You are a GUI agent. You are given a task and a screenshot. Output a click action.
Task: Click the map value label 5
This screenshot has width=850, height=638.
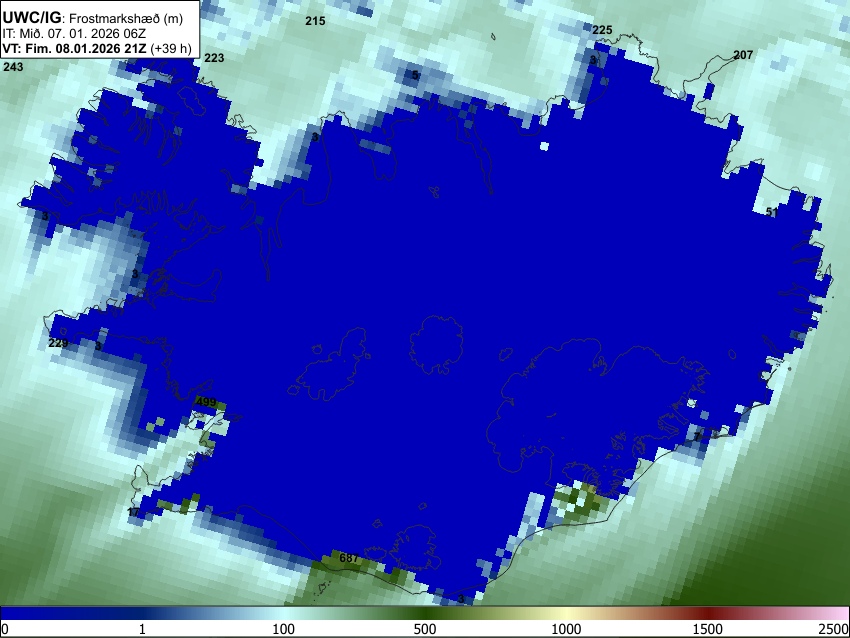coord(415,75)
